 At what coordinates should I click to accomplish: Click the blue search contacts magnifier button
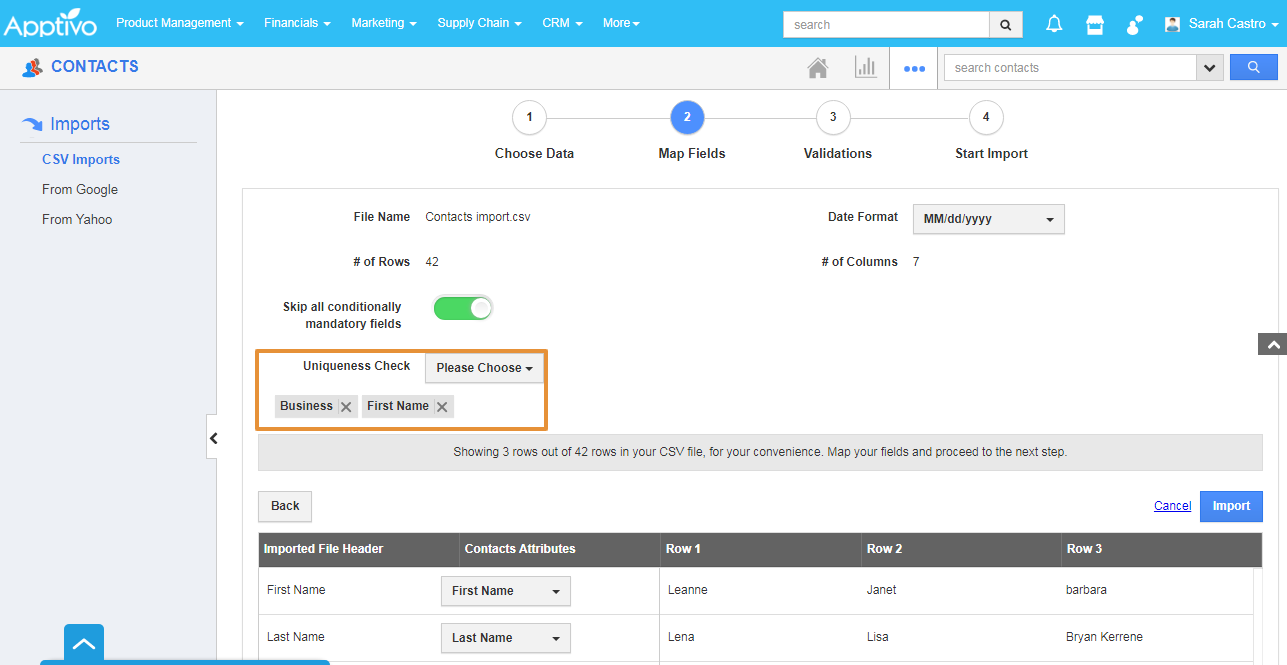coord(1254,67)
